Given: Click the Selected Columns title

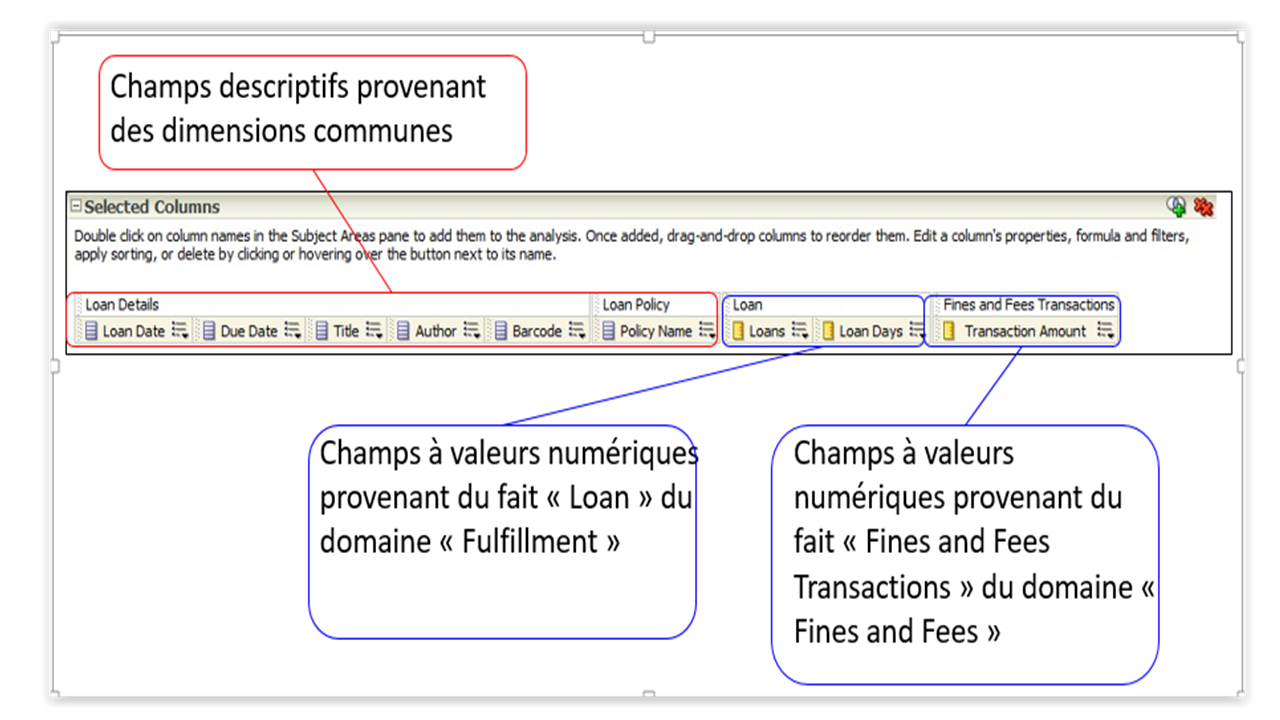Looking at the screenshot, I should (x=152, y=207).
